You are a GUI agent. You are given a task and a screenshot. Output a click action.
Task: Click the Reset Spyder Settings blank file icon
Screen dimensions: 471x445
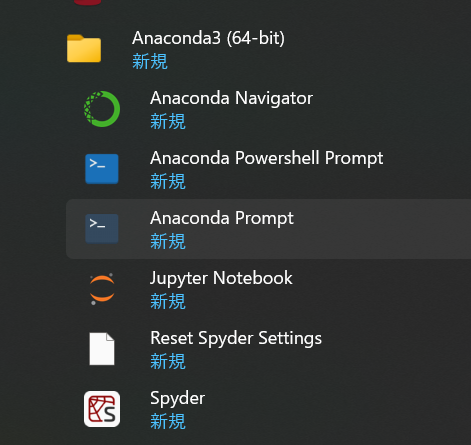[102, 349]
